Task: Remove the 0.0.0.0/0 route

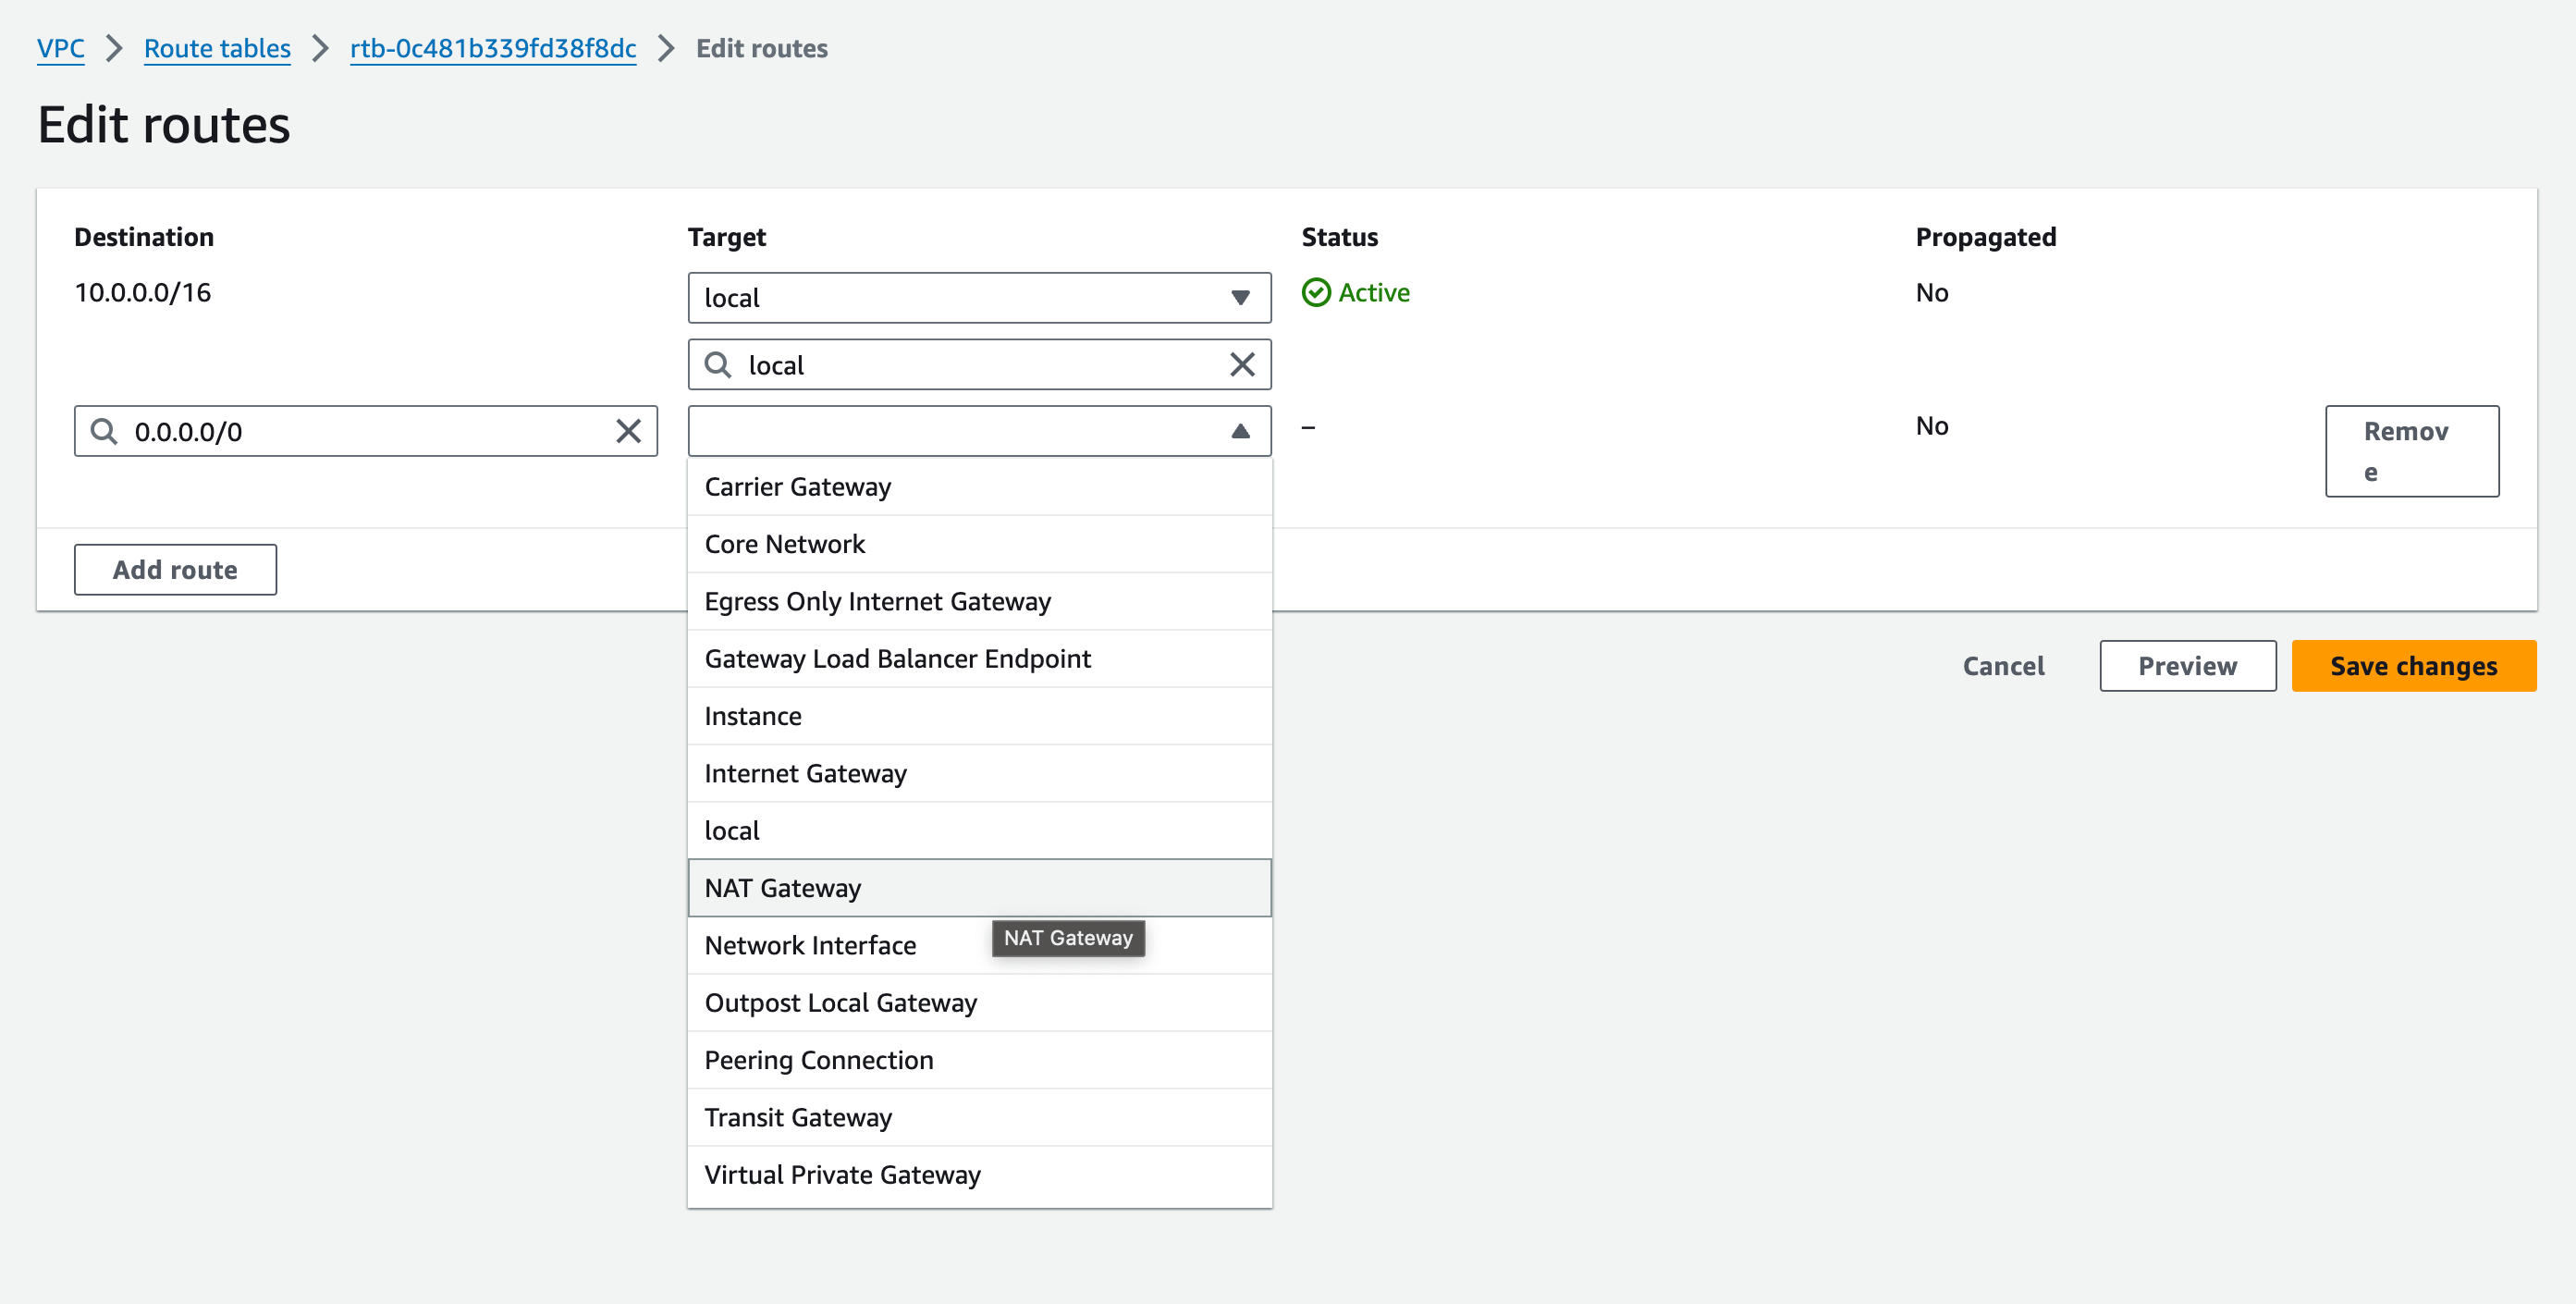Action: [2411, 451]
